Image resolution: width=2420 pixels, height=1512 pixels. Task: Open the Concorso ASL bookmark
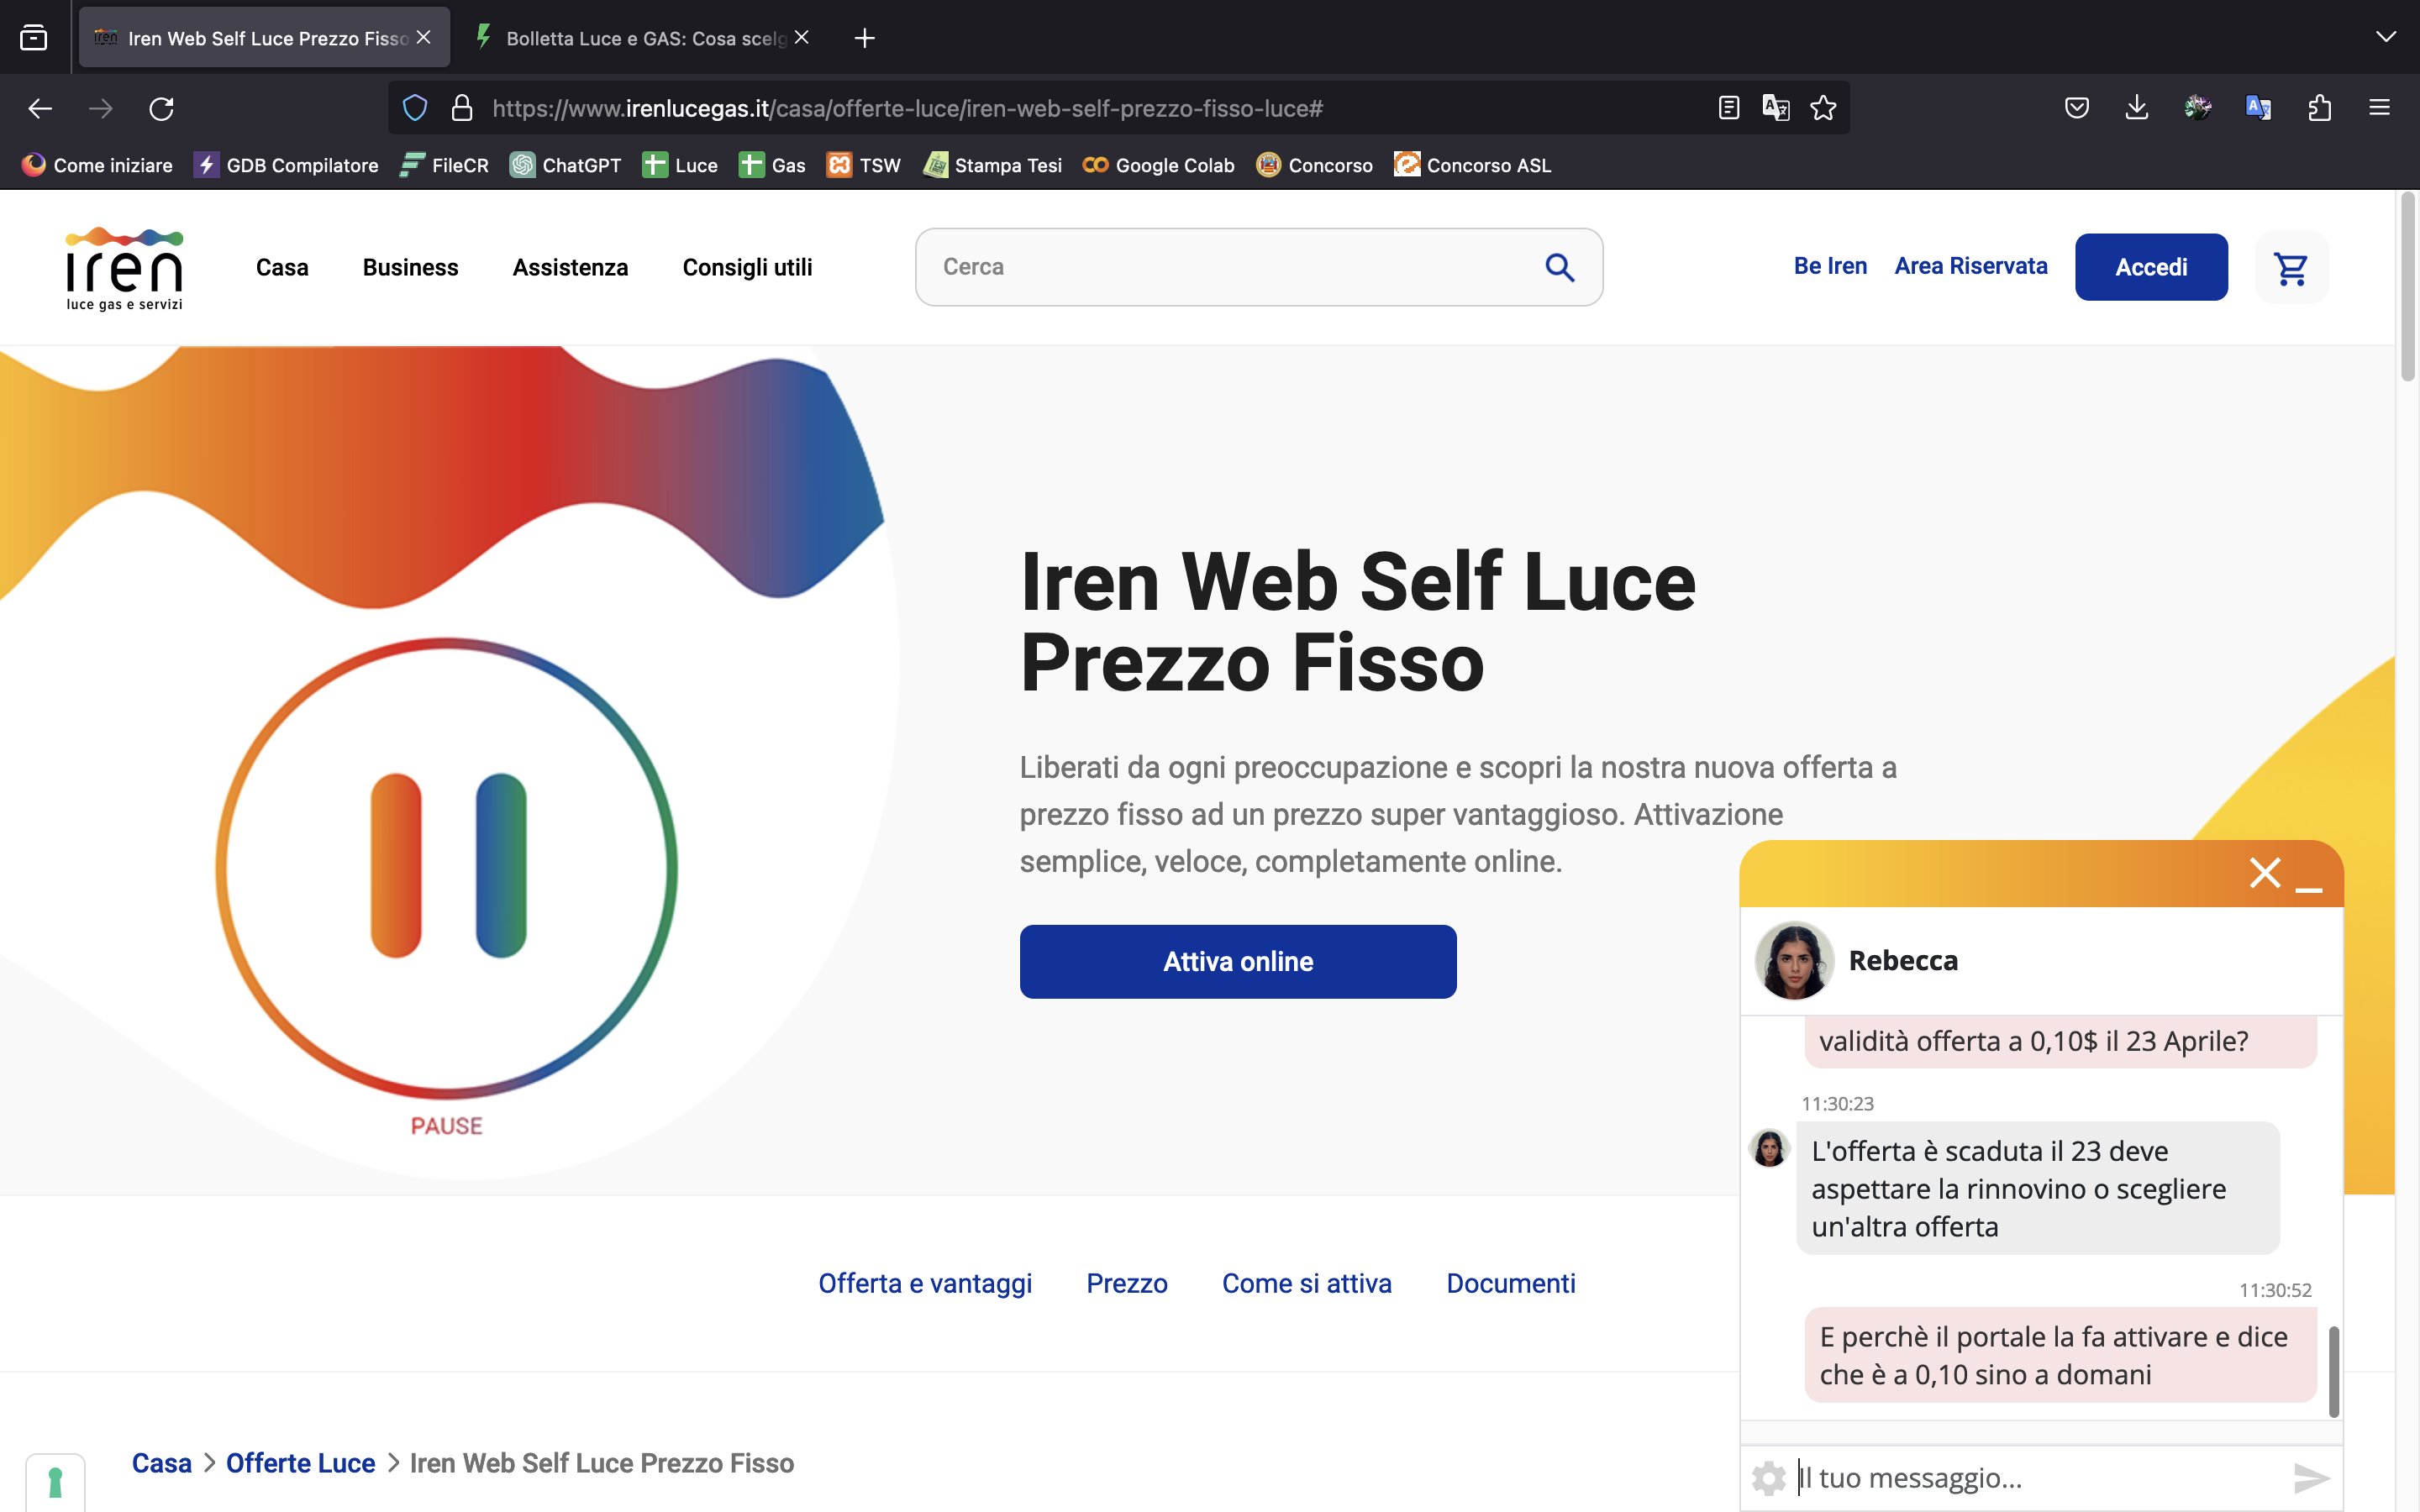1473,165
